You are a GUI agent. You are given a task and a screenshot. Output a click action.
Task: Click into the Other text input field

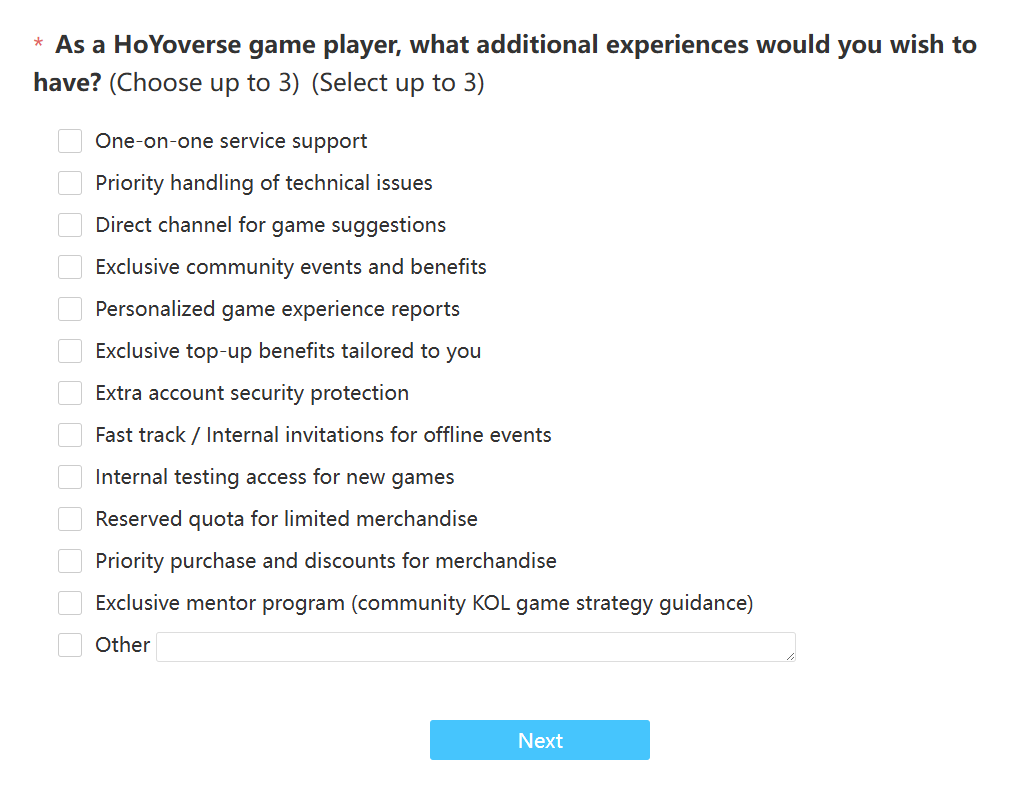tap(475, 647)
